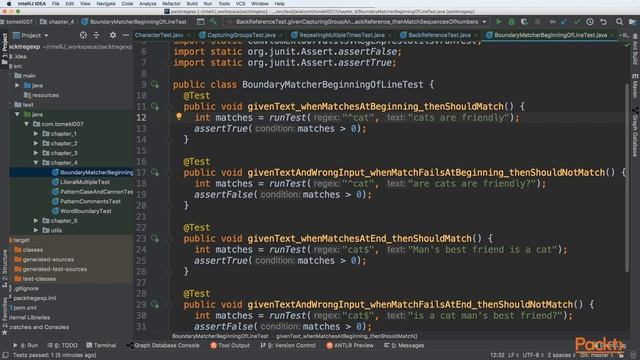Select PatternCommentsTest in project tree

point(90,201)
